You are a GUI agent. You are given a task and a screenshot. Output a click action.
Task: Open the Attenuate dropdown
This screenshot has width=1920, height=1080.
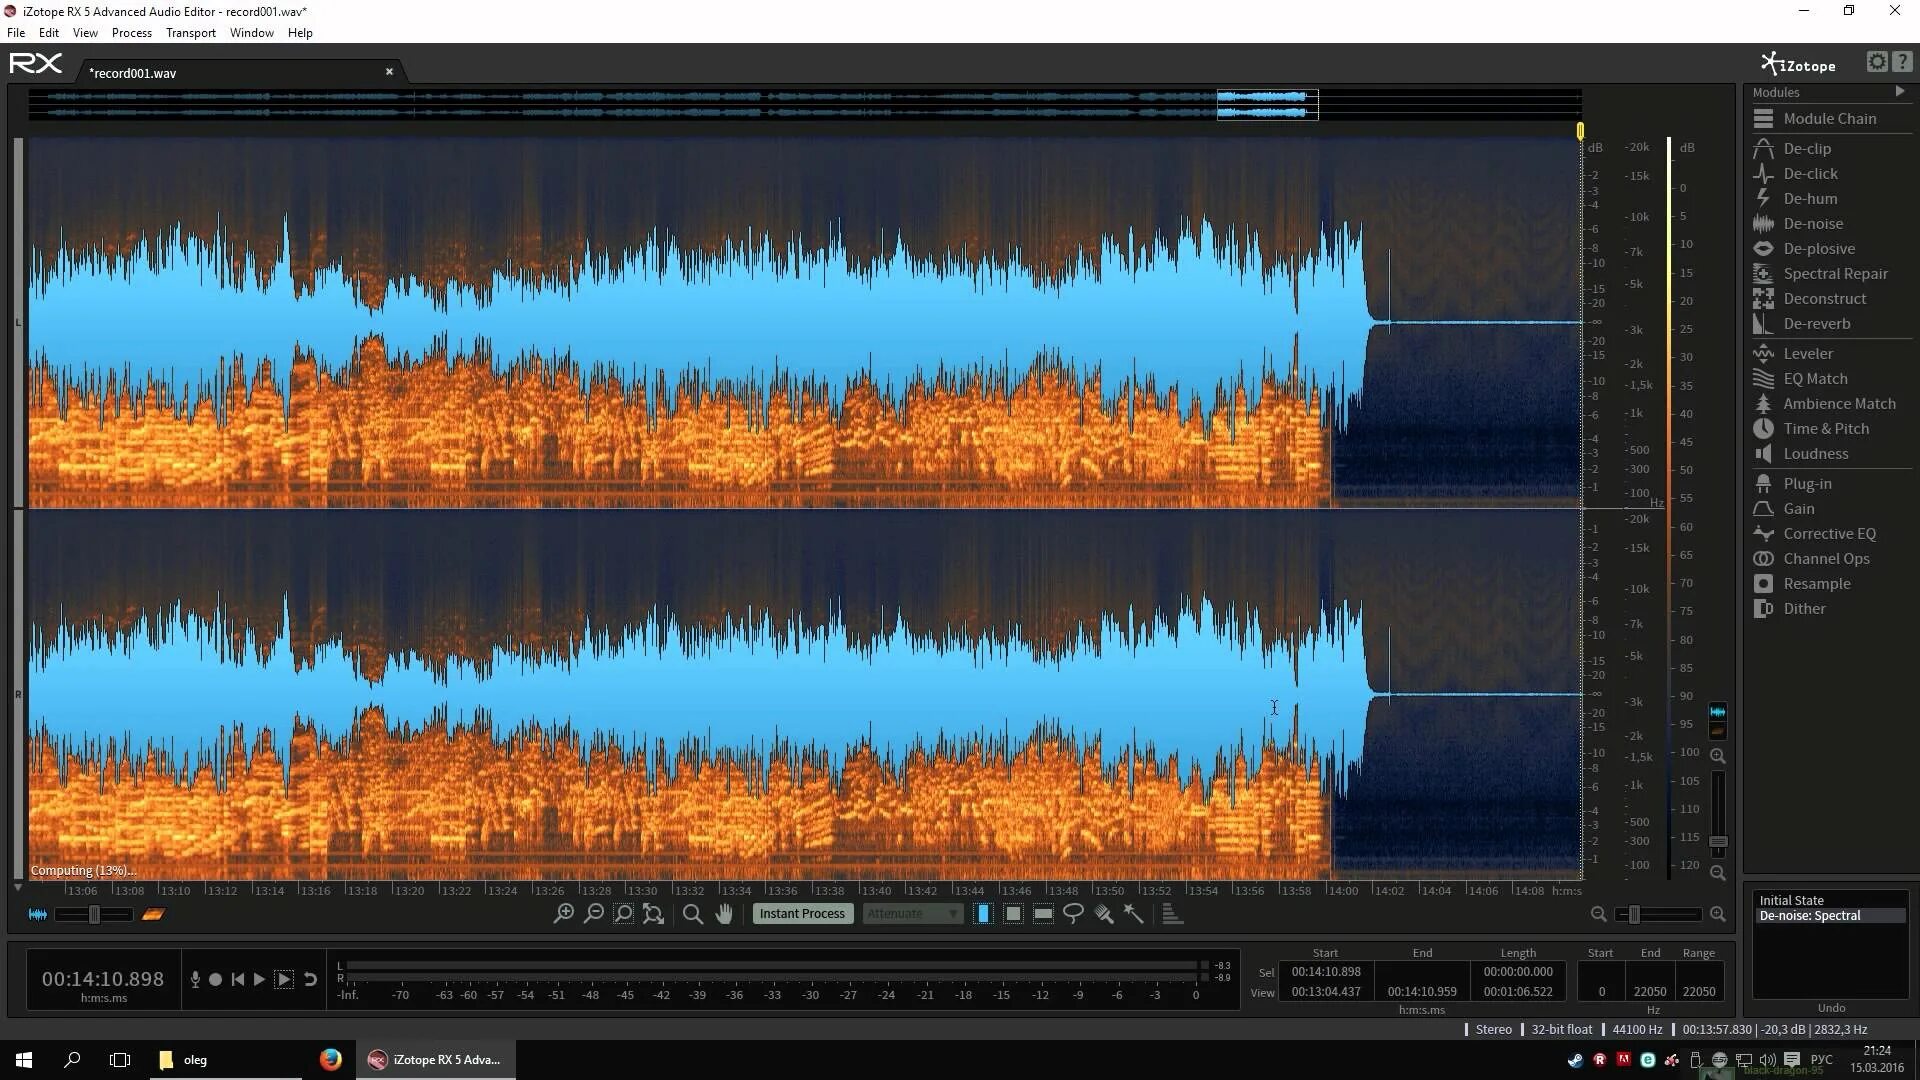coord(911,913)
